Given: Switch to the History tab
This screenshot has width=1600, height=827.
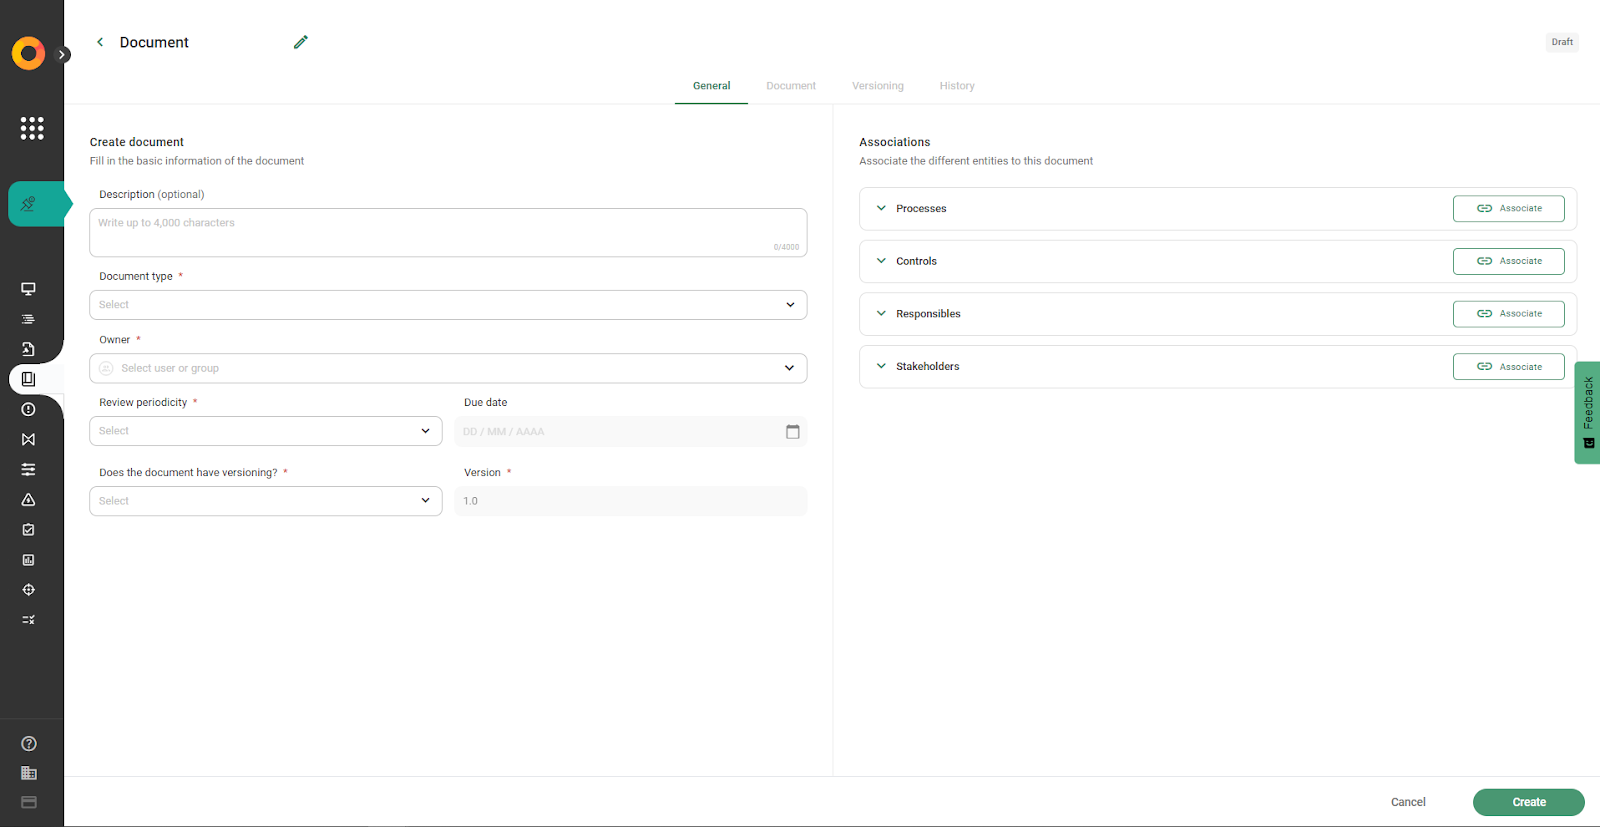Looking at the screenshot, I should pyautogui.click(x=956, y=86).
